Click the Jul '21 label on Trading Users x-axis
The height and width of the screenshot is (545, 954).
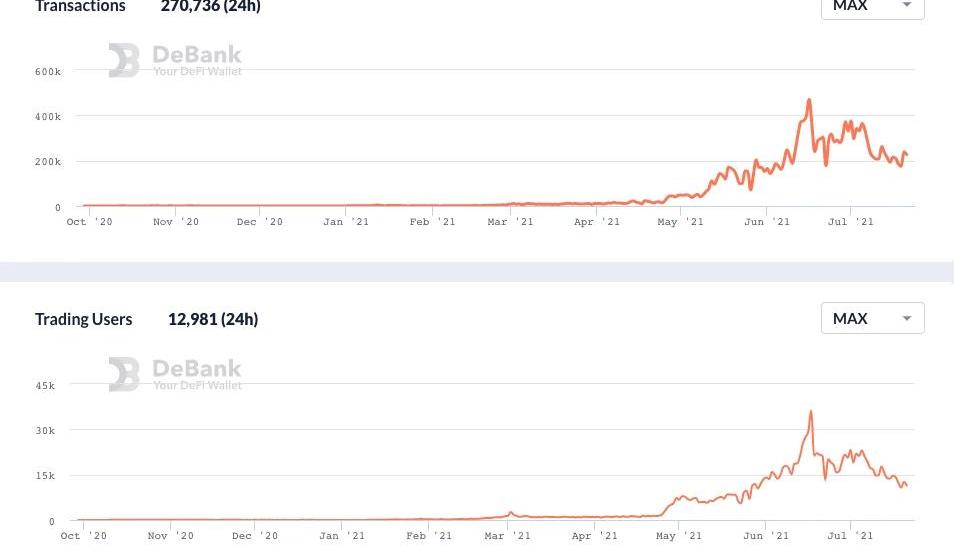[x=851, y=536]
